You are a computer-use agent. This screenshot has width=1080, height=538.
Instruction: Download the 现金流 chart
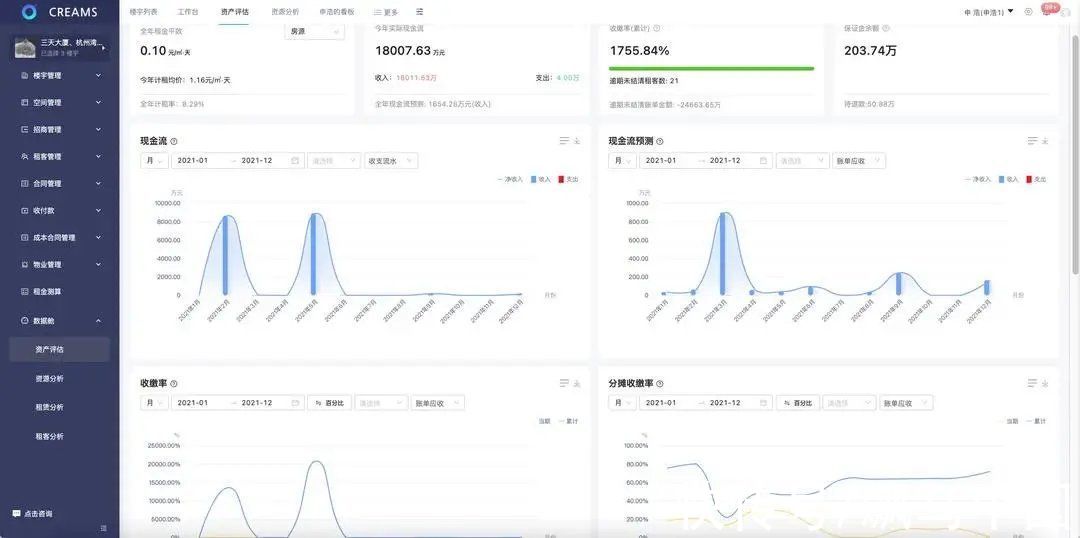click(577, 141)
